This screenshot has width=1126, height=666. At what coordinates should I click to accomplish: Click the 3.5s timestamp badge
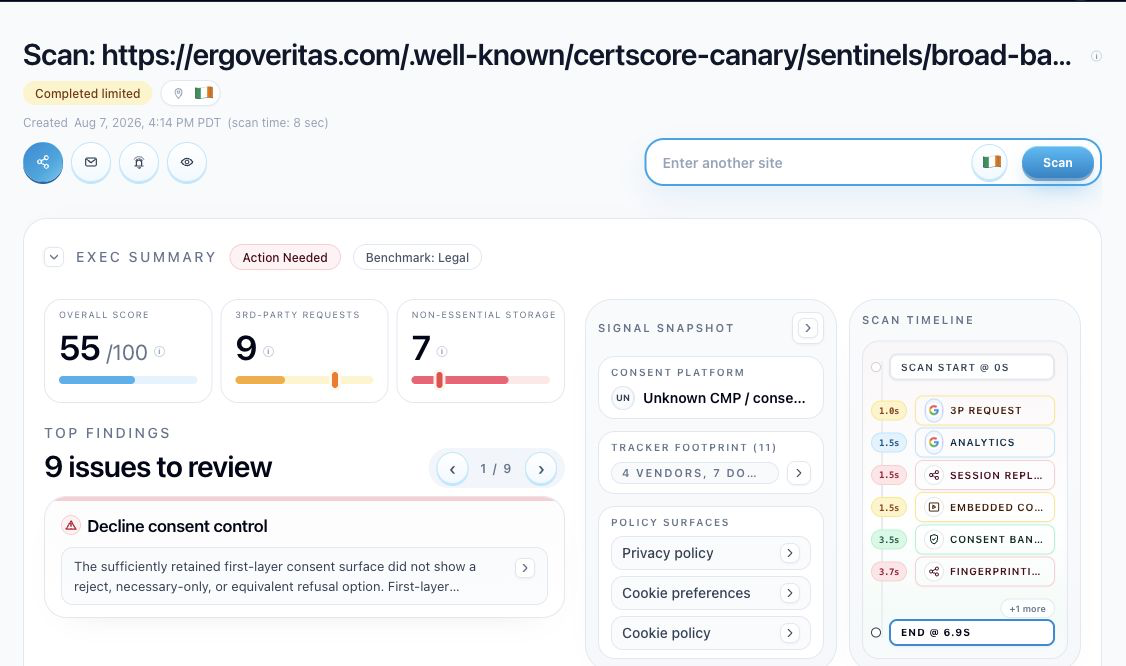(889, 540)
